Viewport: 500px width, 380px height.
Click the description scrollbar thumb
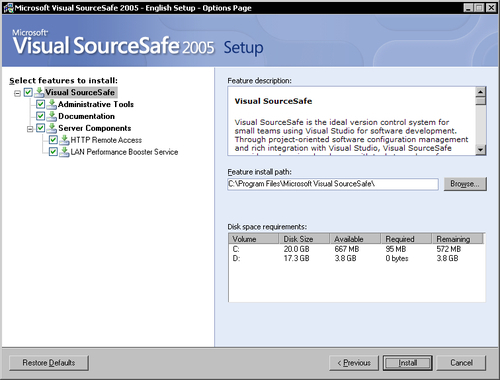[x=481, y=101]
